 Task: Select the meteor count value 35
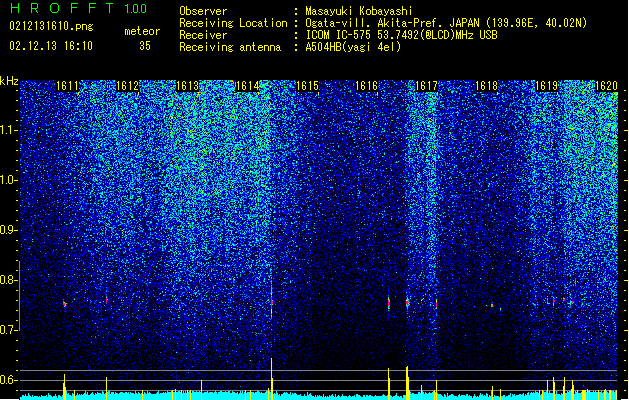coord(145,46)
